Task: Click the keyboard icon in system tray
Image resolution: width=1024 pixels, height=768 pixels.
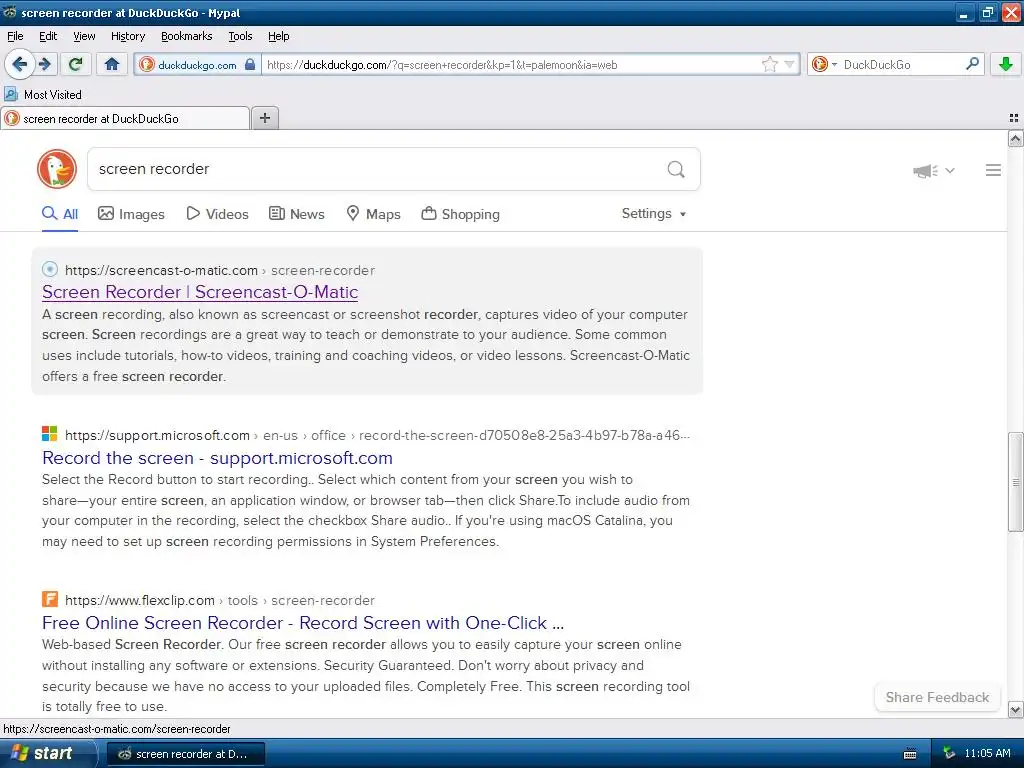Action: coord(909,754)
